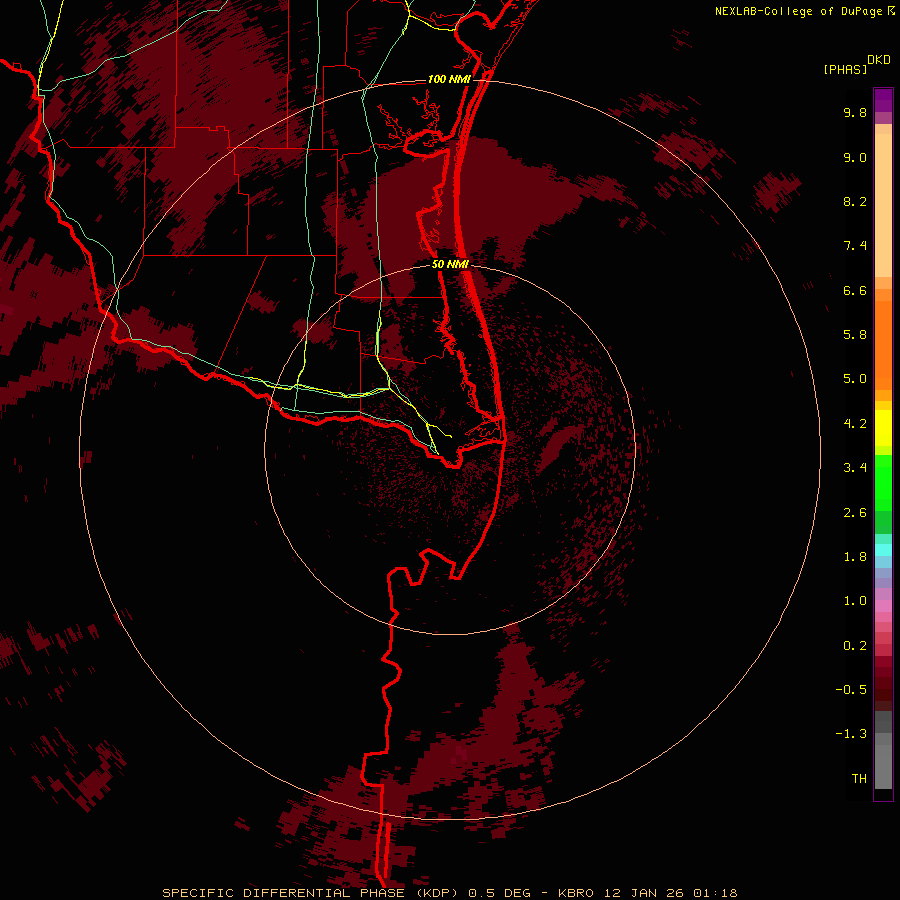
Task: Click the 1.8 legend value
Action: pyautogui.click(x=855, y=557)
